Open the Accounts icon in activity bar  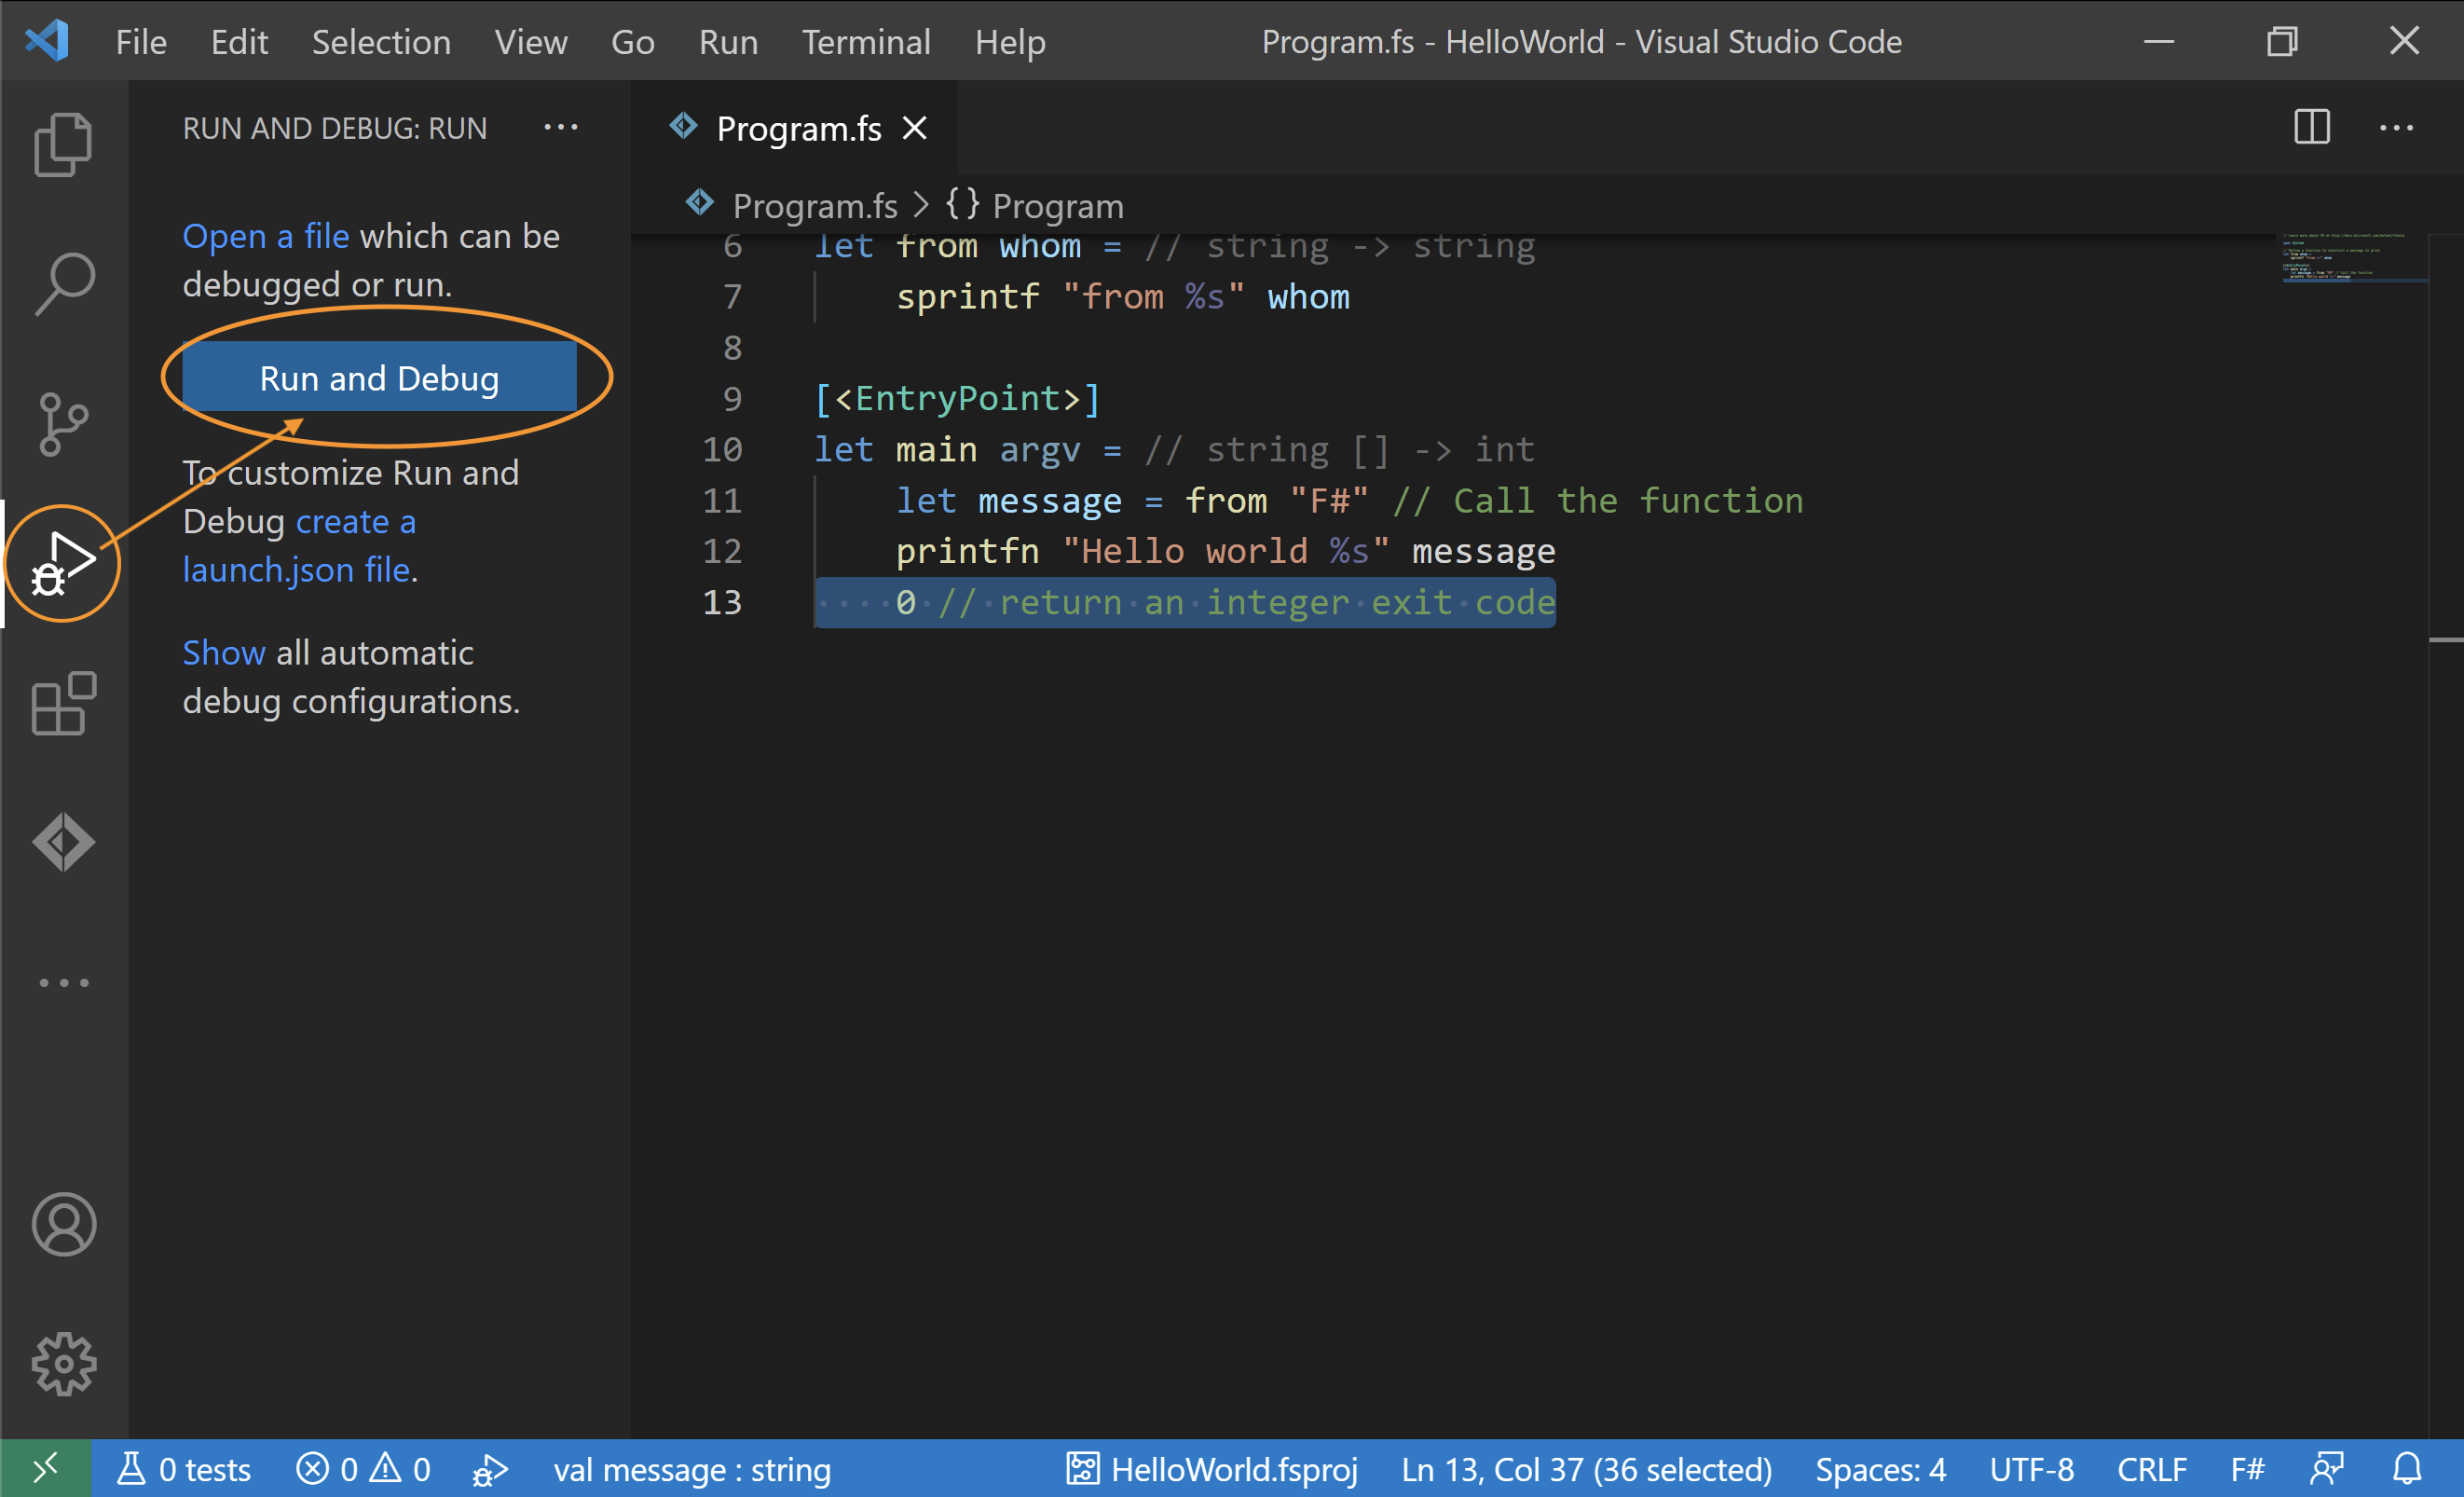click(x=63, y=1224)
